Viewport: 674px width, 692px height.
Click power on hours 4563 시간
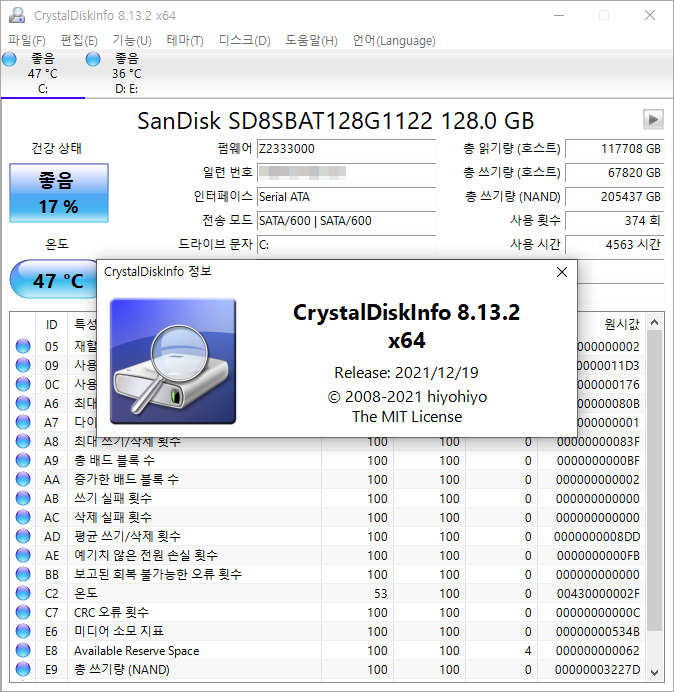point(614,244)
